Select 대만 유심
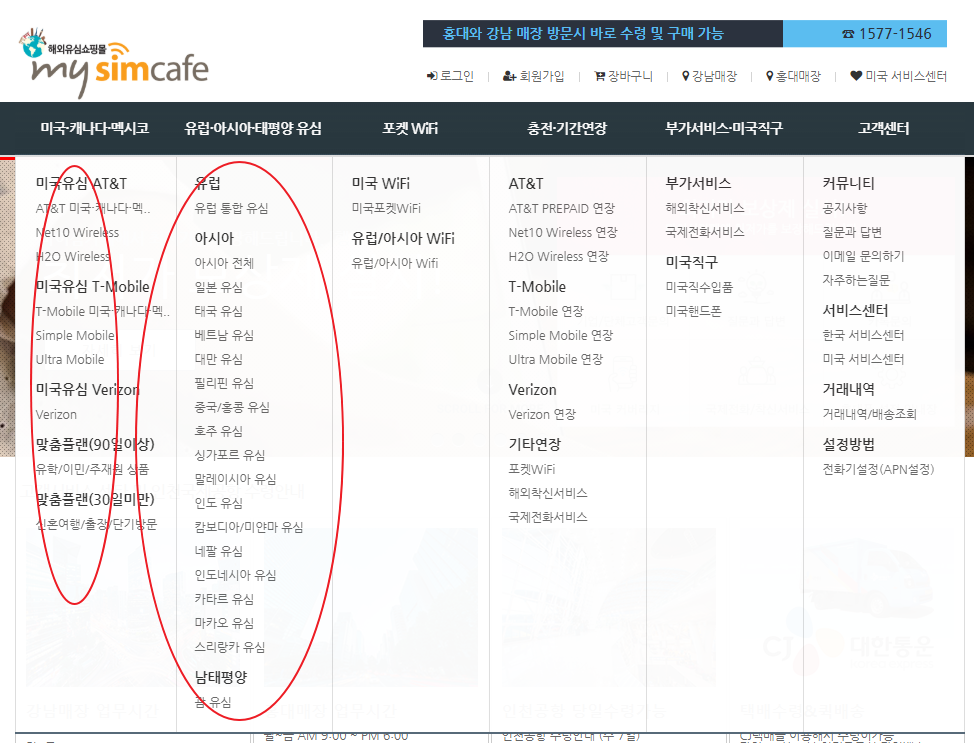 click(219, 359)
